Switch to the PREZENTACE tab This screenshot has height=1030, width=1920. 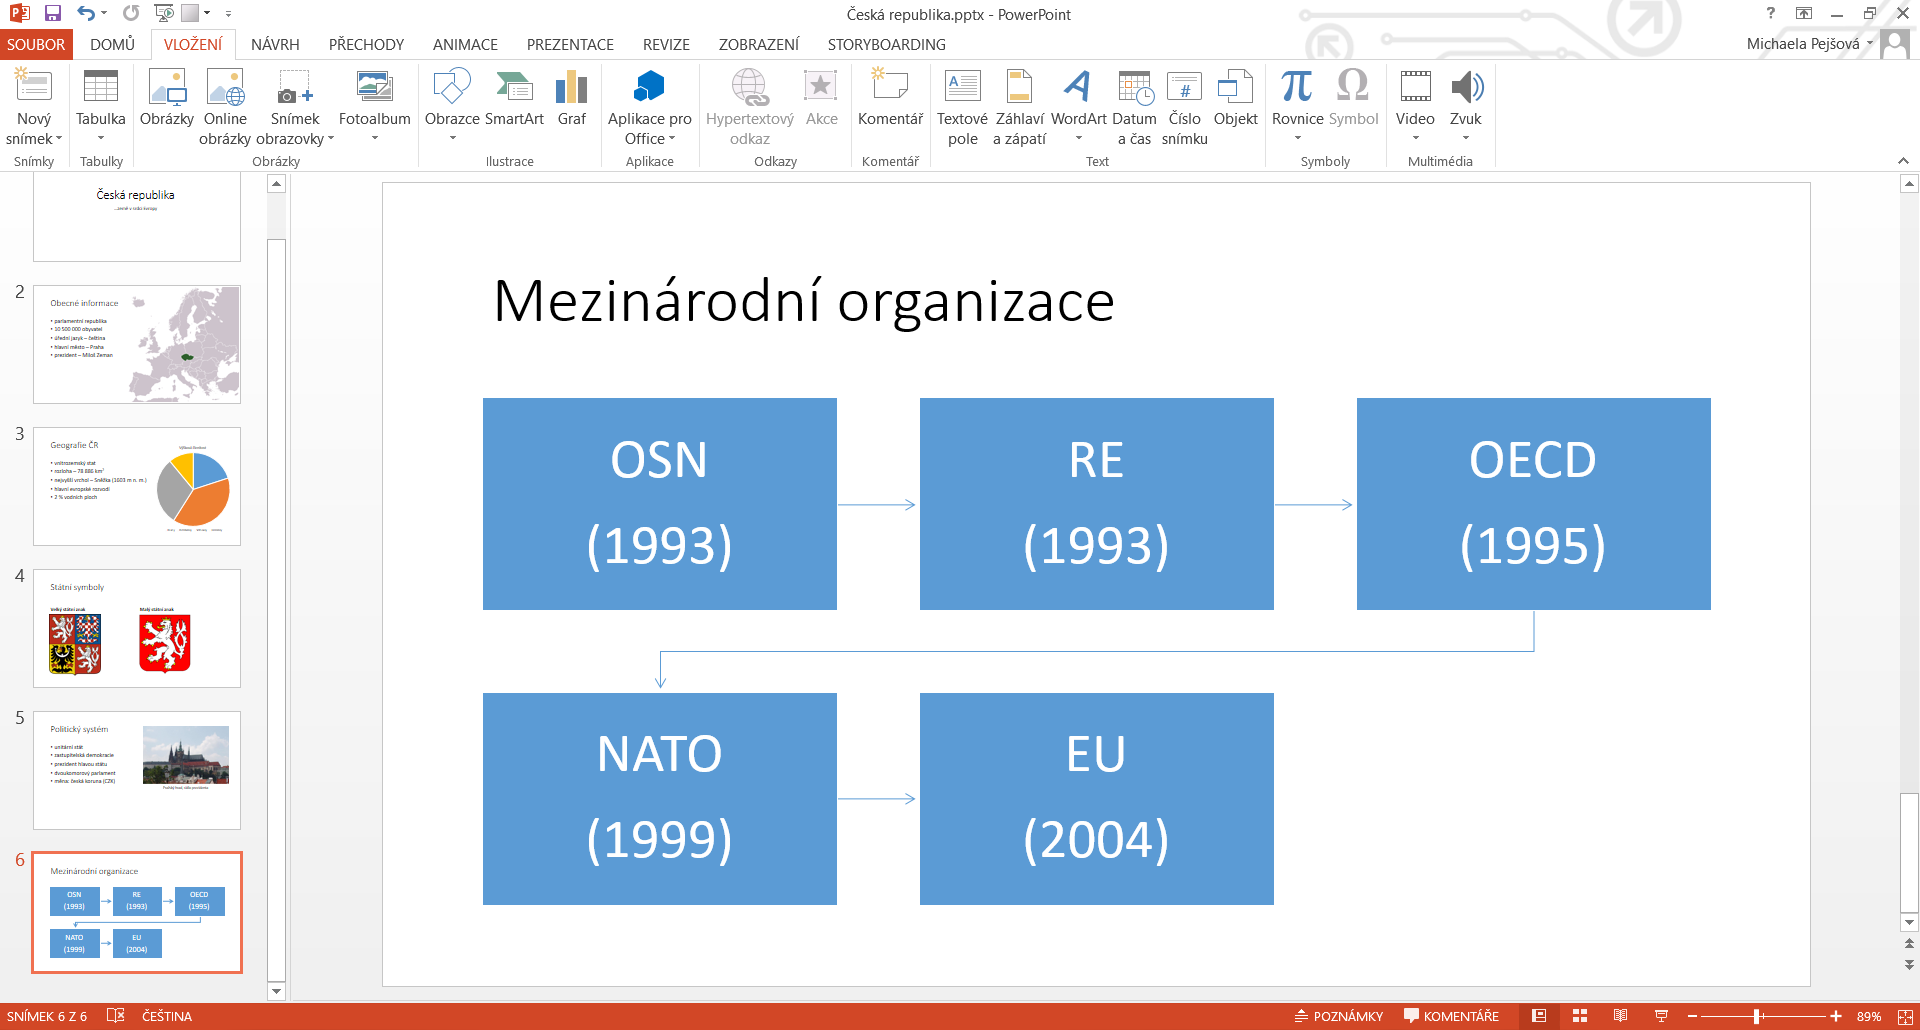(570, 45)
